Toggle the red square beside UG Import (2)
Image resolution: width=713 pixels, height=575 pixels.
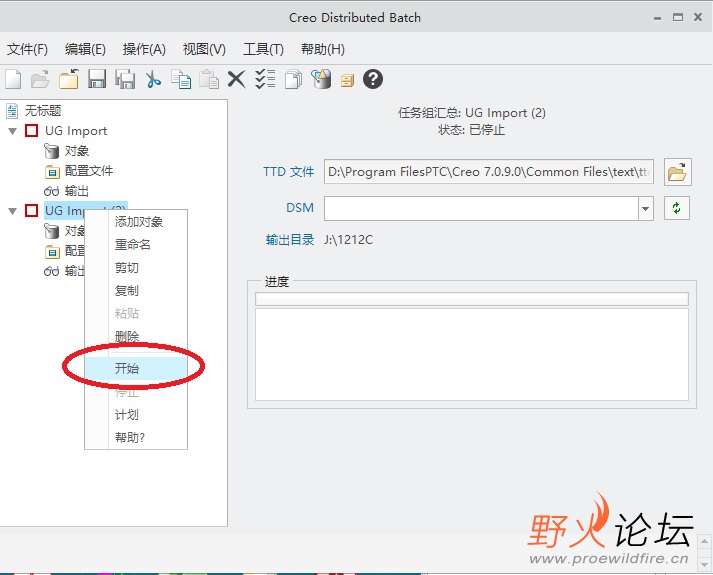31,210
